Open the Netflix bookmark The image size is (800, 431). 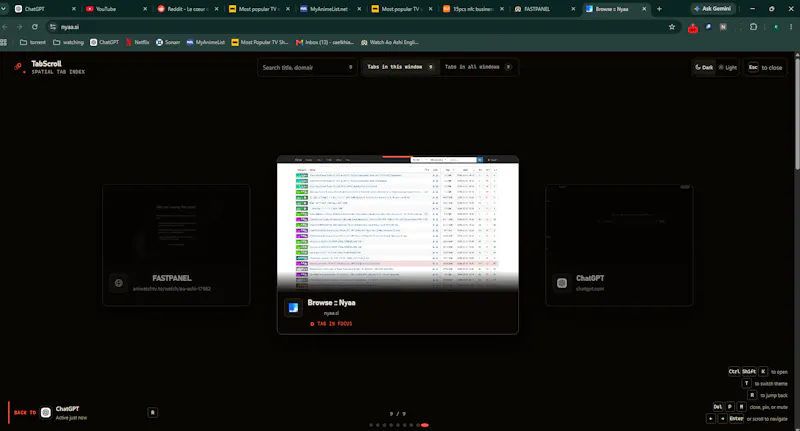138,42
